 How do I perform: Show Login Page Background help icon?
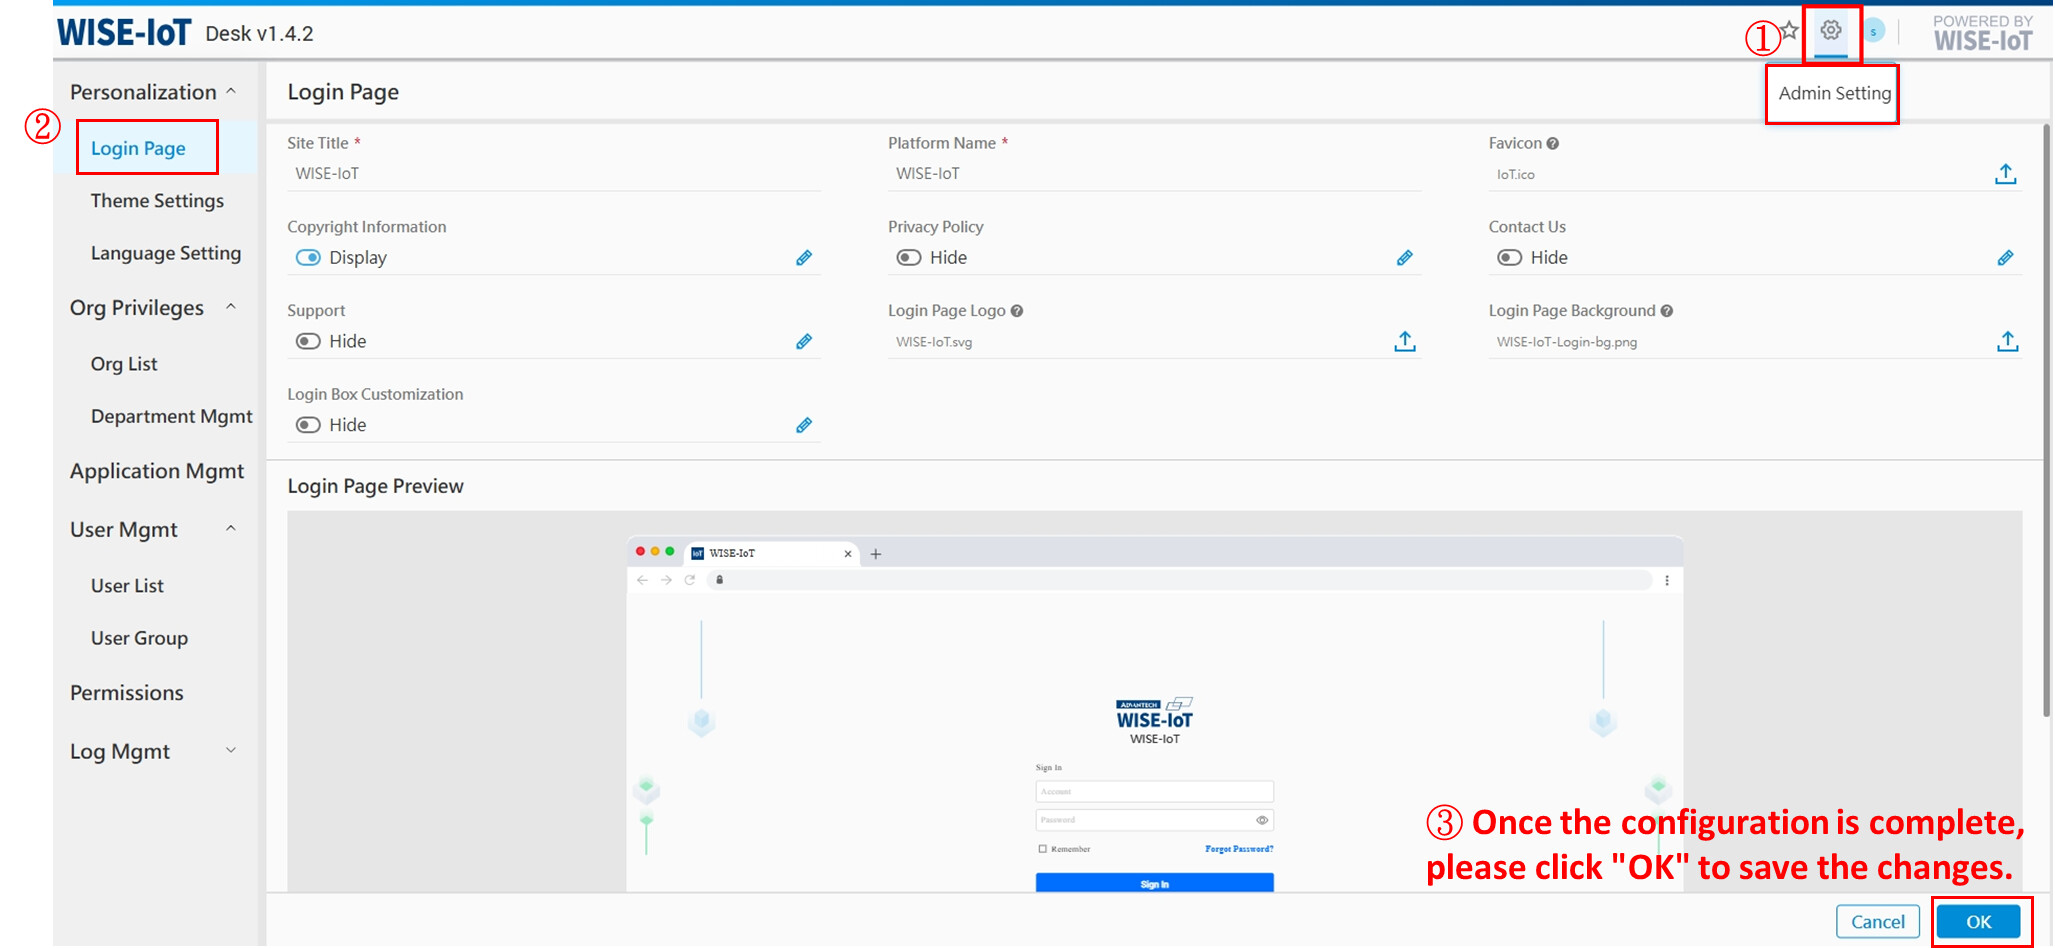[1667, 311]
